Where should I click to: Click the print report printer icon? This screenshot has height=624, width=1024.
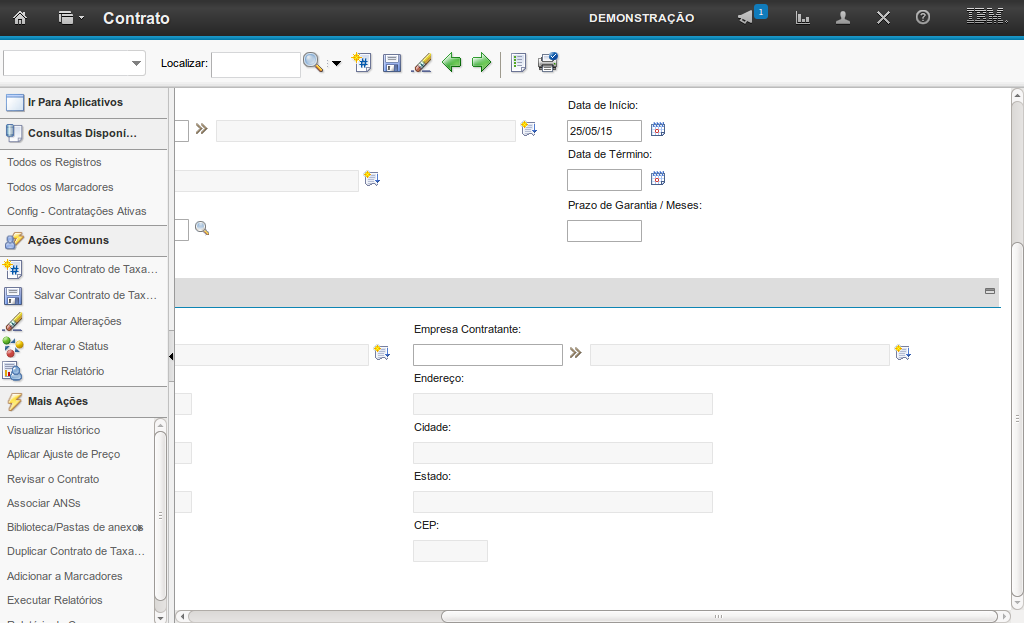(x=548, y=63)
